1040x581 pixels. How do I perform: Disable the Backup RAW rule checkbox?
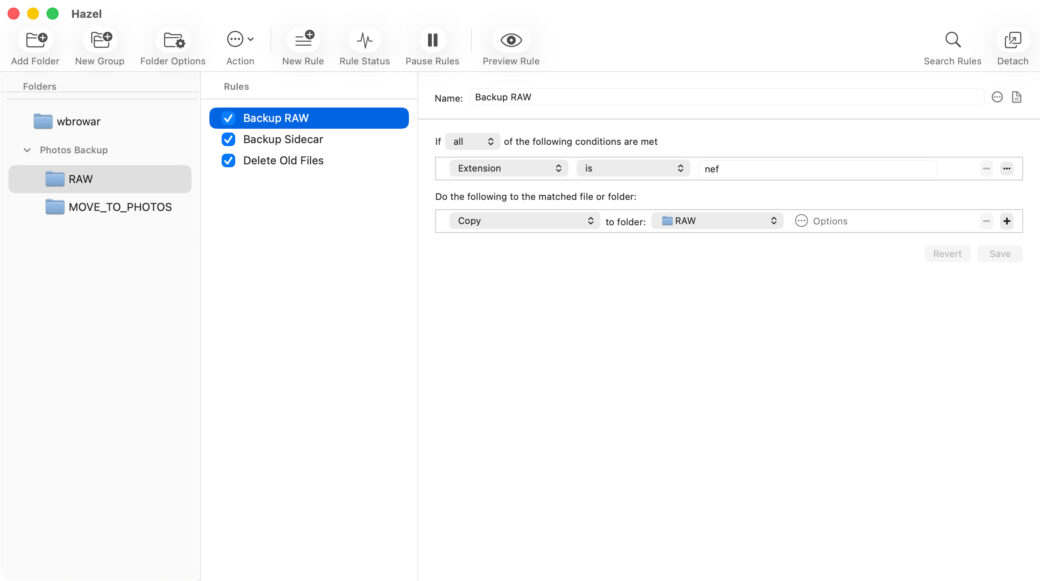point(228,118)
